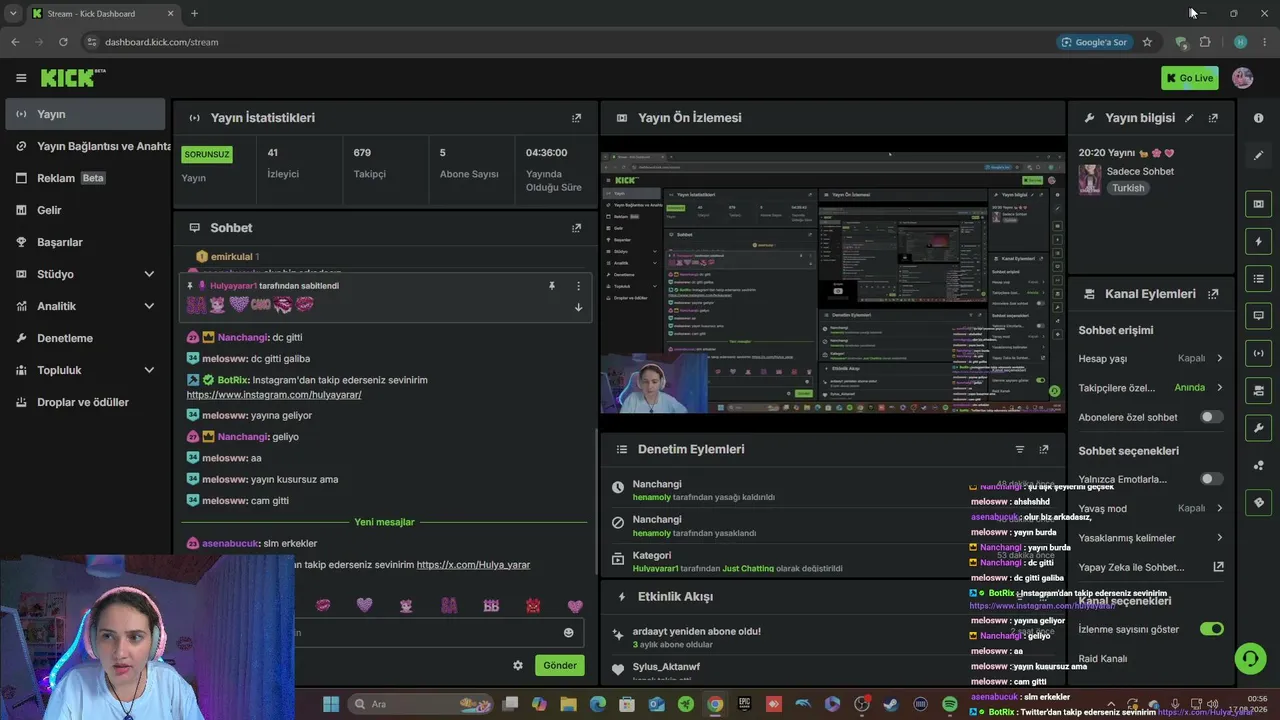Click the stream thumbnail in Yayın bilgisi
Image resolution: width=1280 pixels, height=720 pixels.
(x=1089, y=179)
